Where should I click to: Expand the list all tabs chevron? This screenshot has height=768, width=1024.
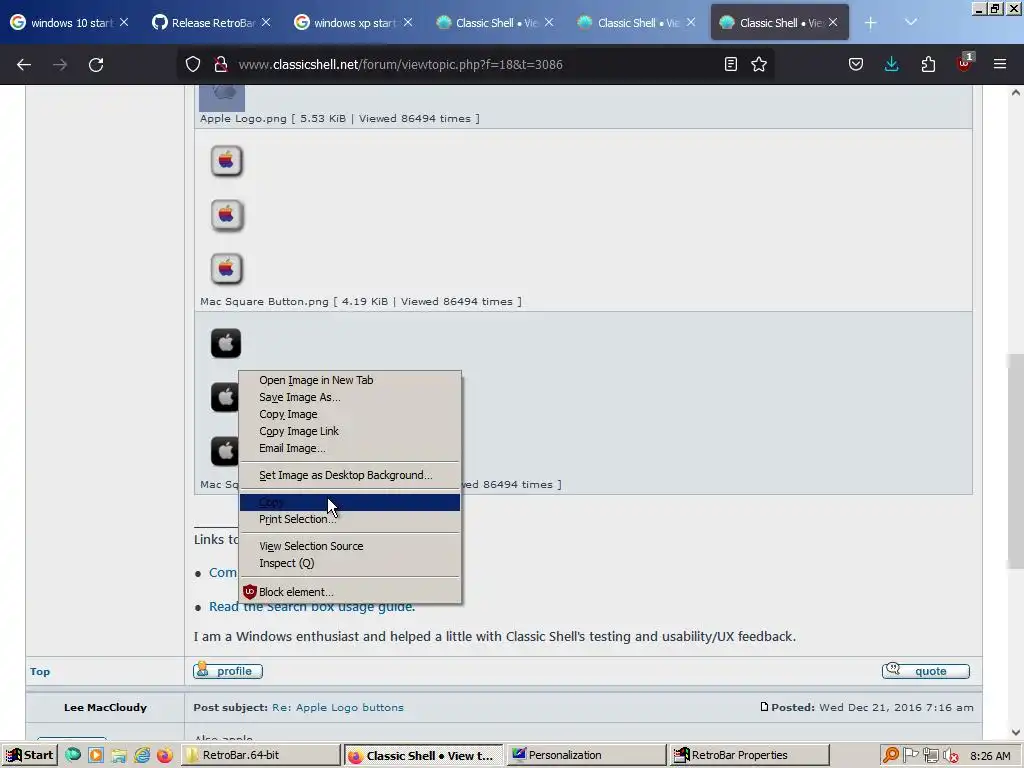[x=911, y=22]
